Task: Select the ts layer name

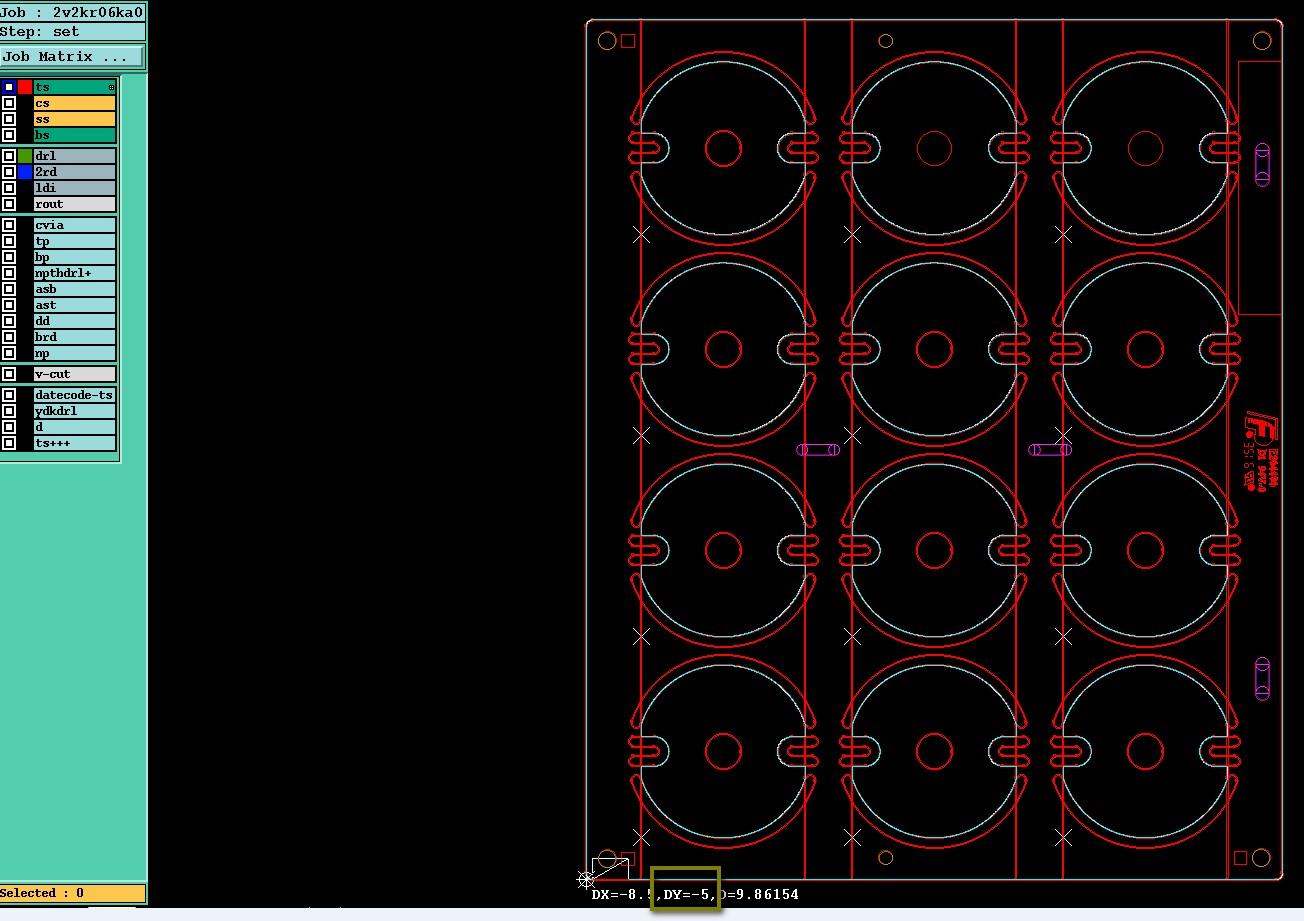Action: pos(75,87)
